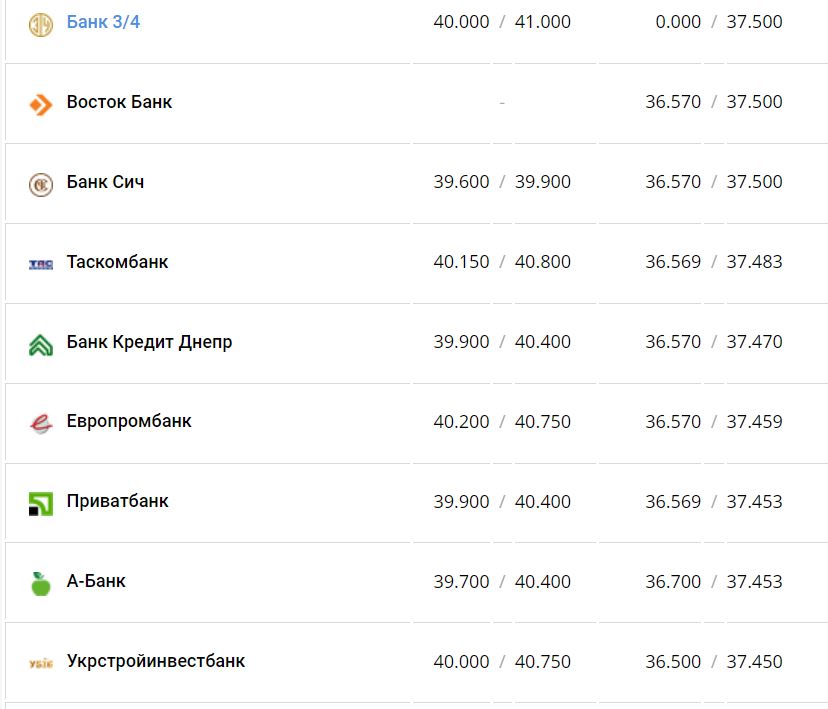828x709 pixels.
Task: Open the Европромбанк name link
Action: (129, 421)
